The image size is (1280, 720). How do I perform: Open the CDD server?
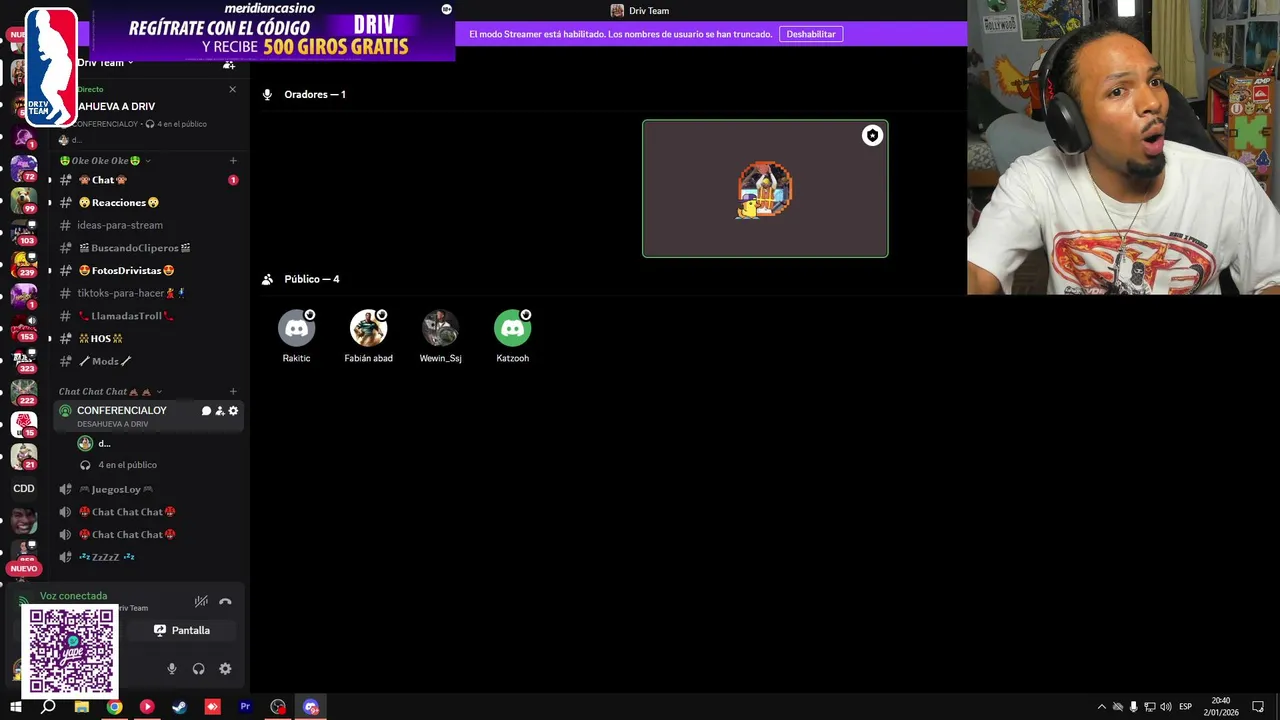[x=24, y=489]
